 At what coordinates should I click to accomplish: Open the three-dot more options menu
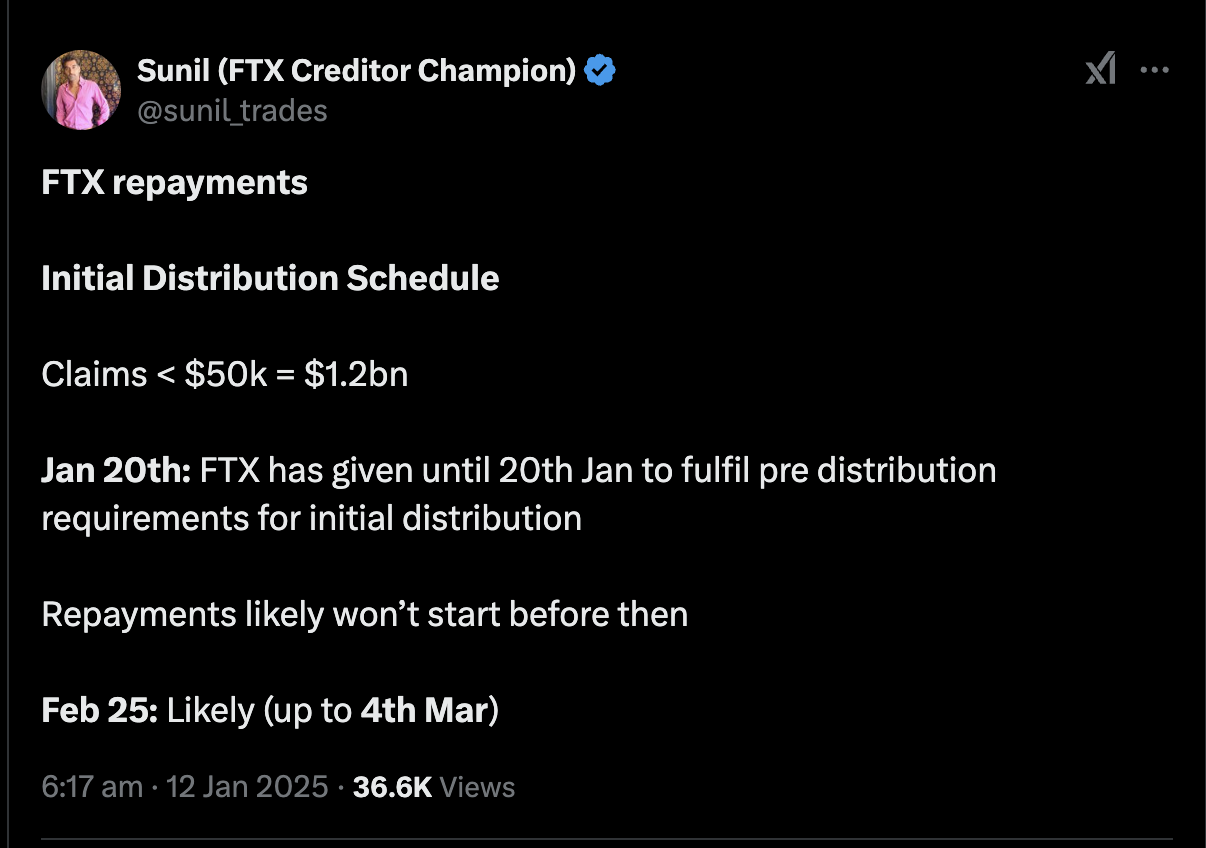pos(1155,71)
